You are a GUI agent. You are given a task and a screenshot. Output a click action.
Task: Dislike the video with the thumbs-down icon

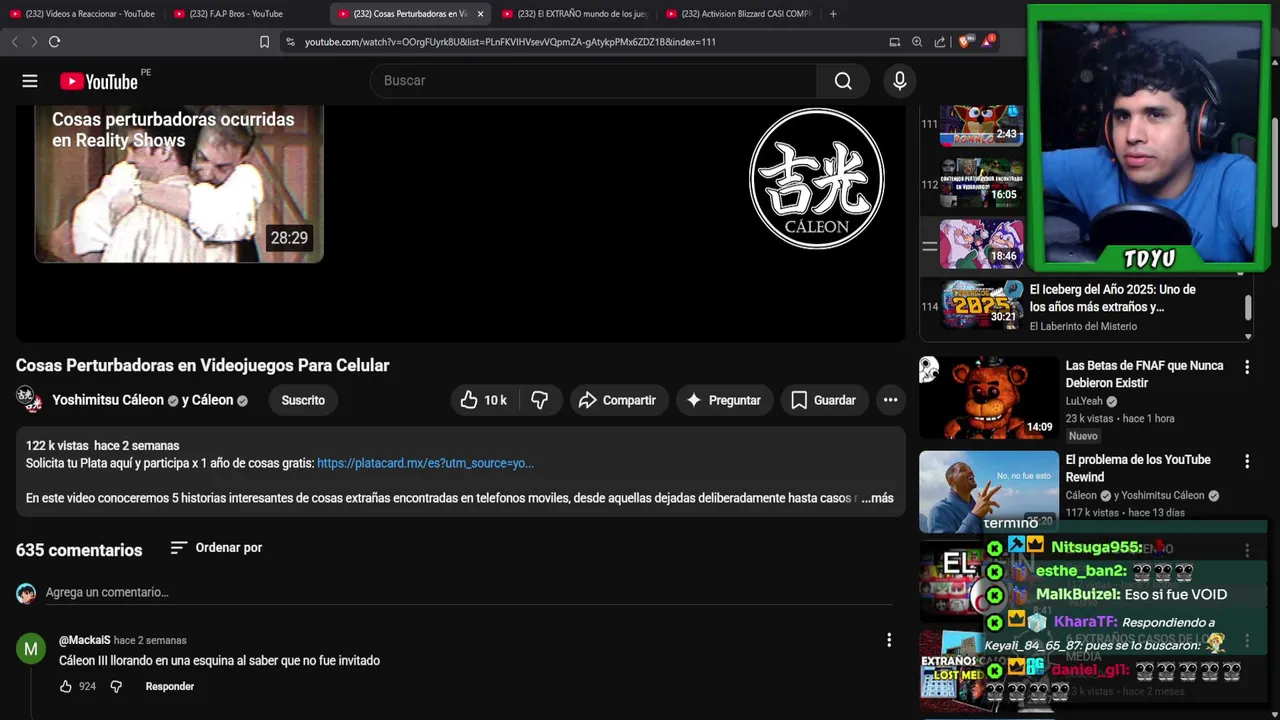(x=540, y=400)
